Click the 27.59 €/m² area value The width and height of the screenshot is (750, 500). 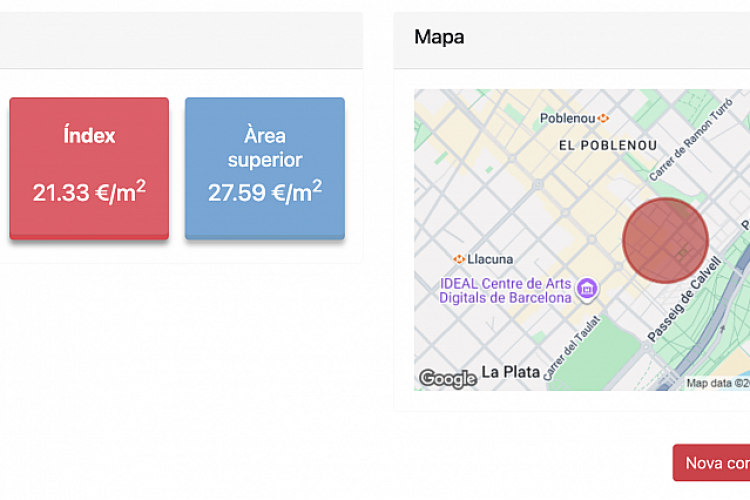(x=265, y=192)
